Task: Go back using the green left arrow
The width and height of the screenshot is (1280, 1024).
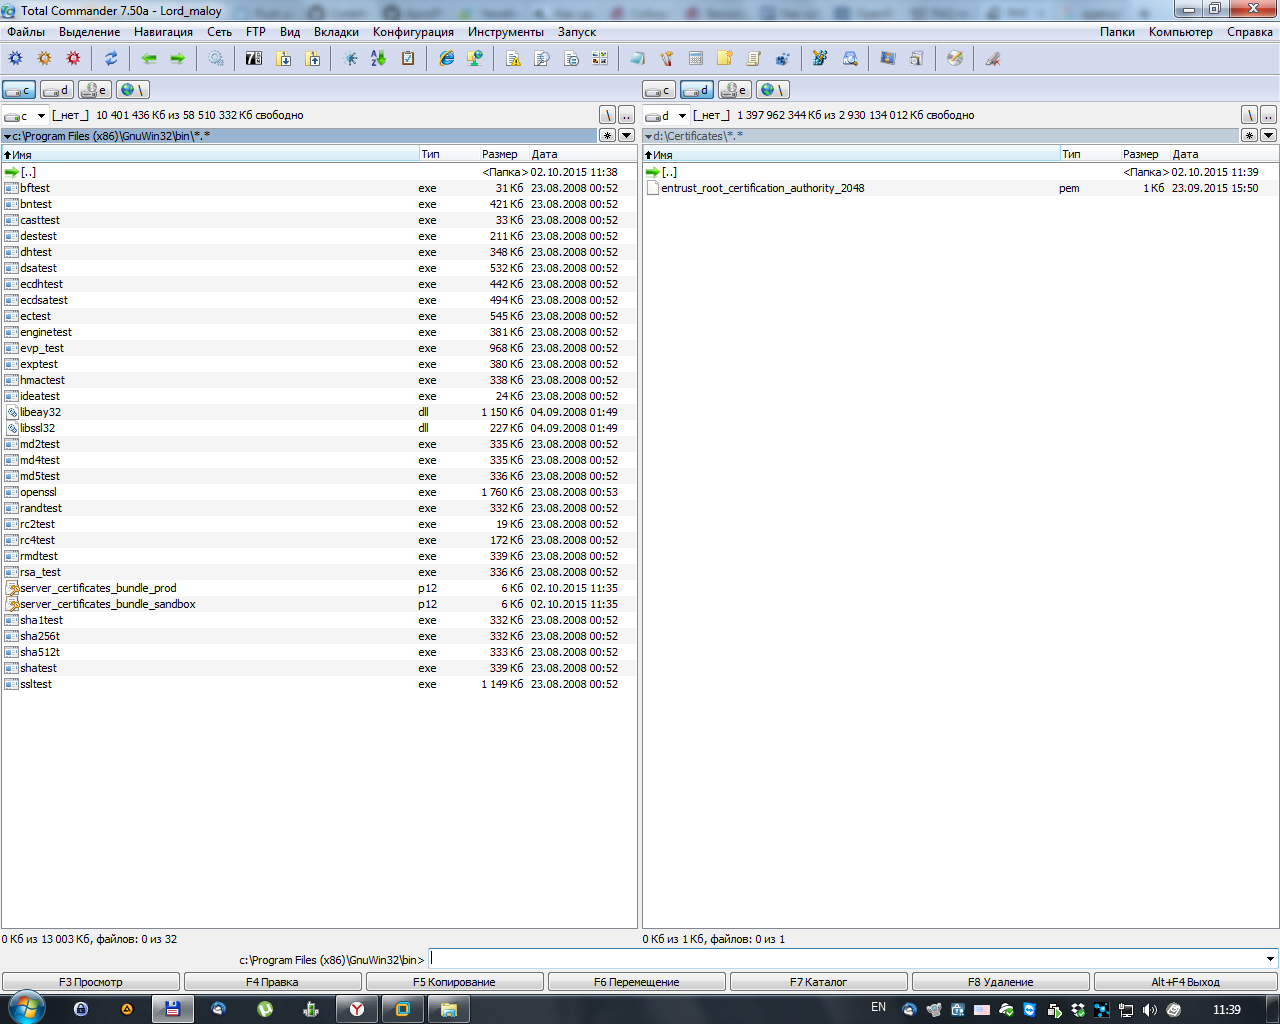Action: 149,59
